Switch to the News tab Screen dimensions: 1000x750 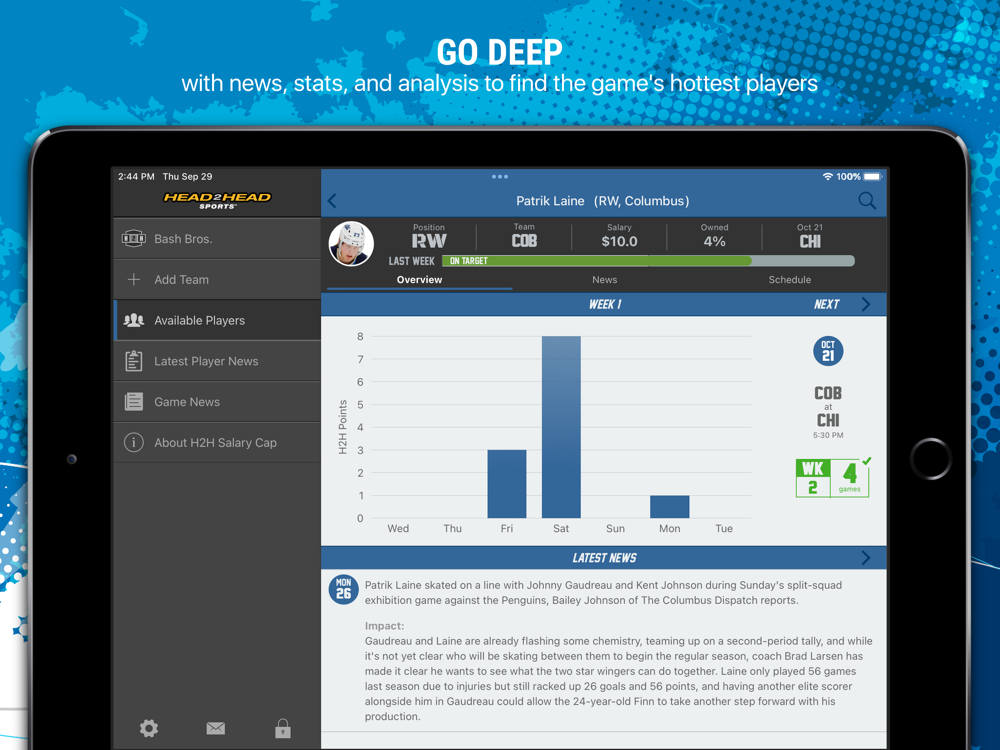click(604, 279)
